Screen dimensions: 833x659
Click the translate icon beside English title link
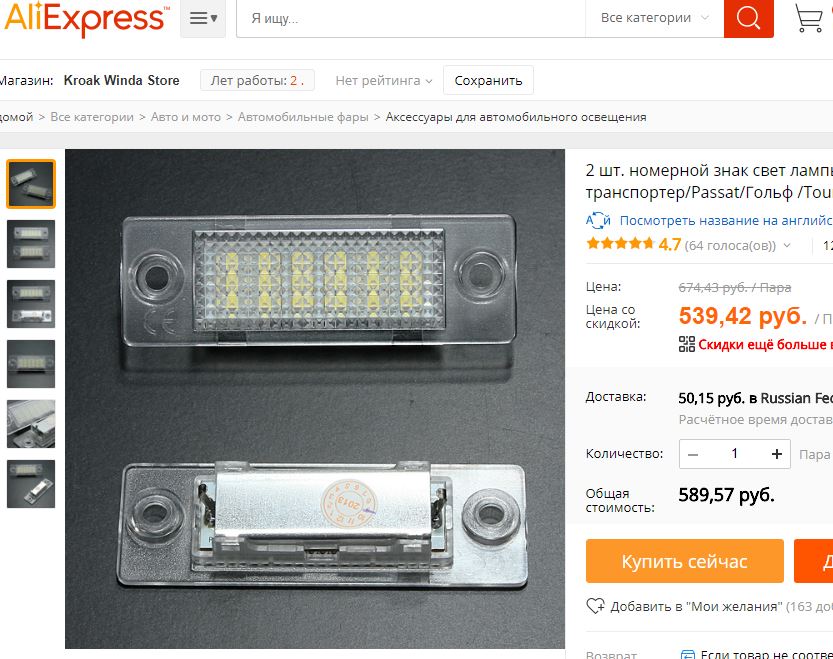[598, 220]
